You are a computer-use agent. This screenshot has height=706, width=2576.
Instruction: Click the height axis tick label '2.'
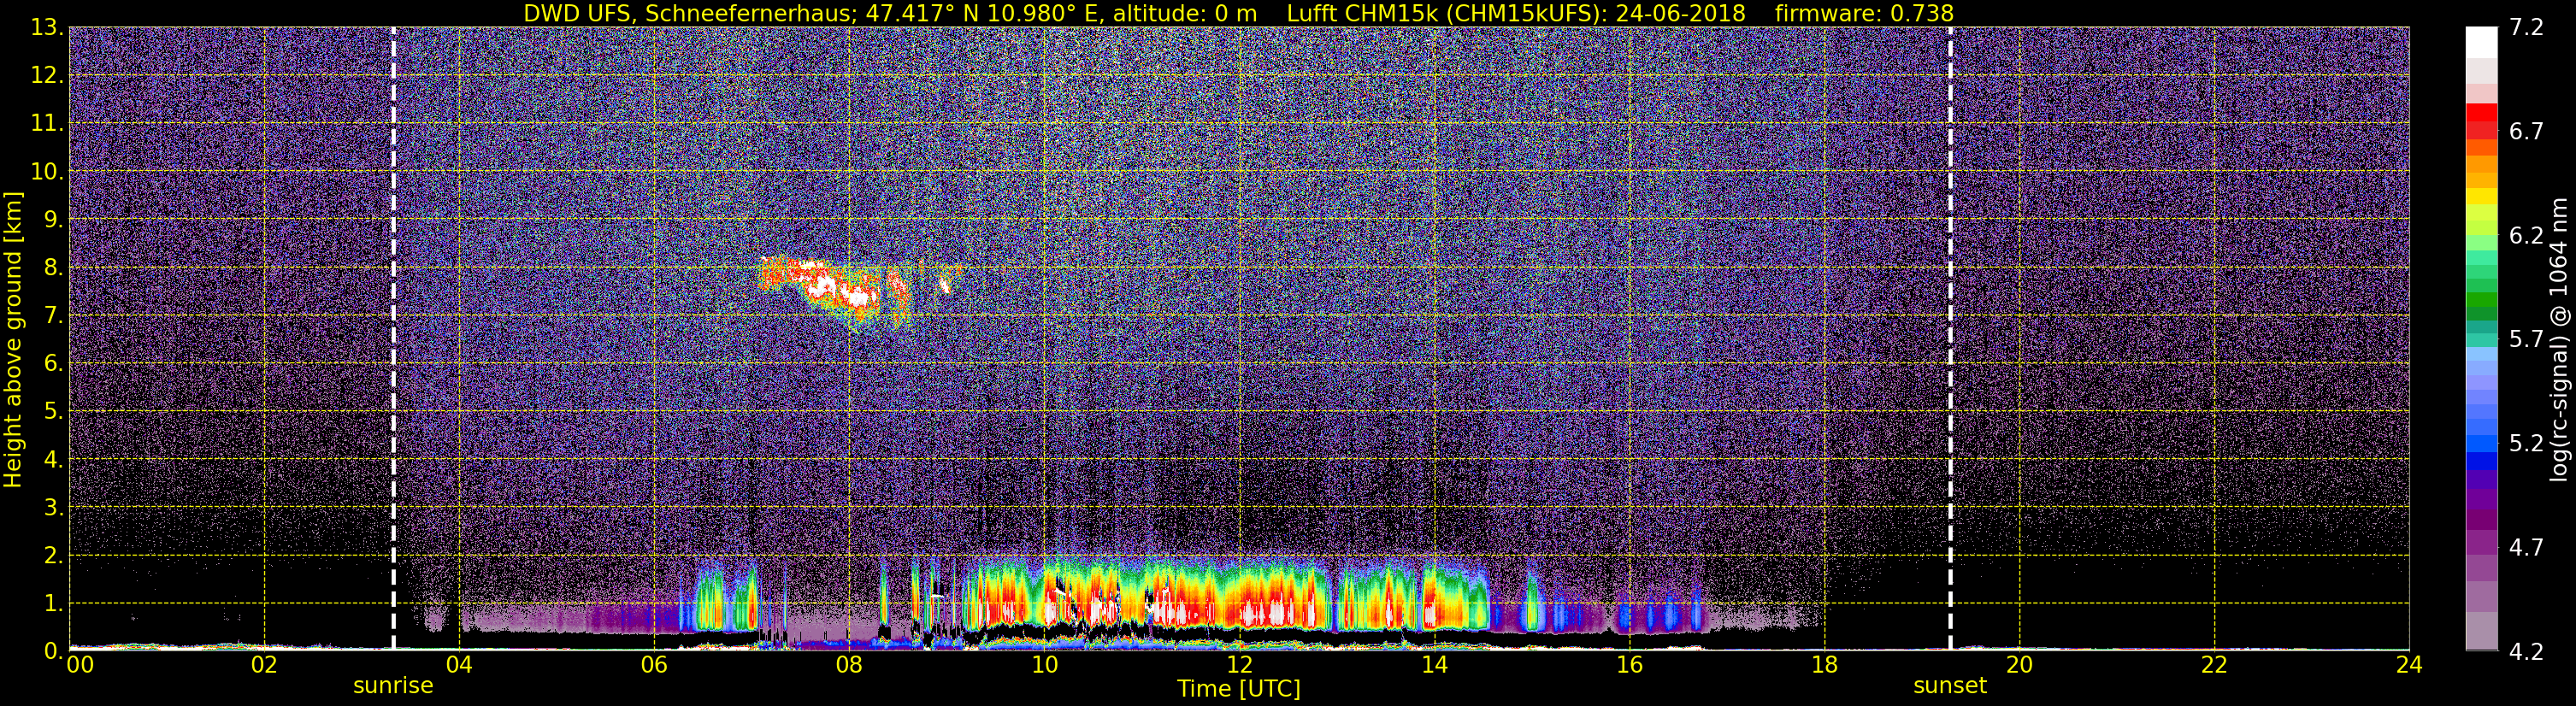click(x=52, y=555)
